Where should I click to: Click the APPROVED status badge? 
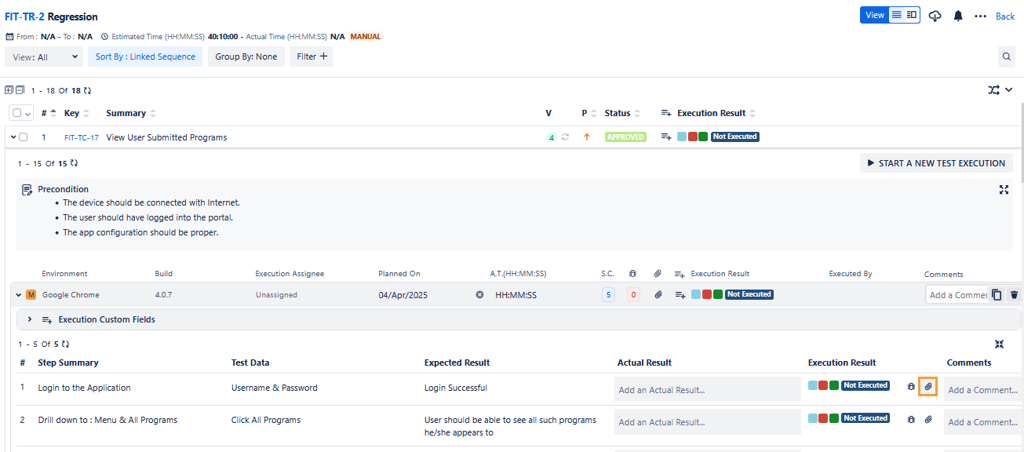tap(625, 137)
